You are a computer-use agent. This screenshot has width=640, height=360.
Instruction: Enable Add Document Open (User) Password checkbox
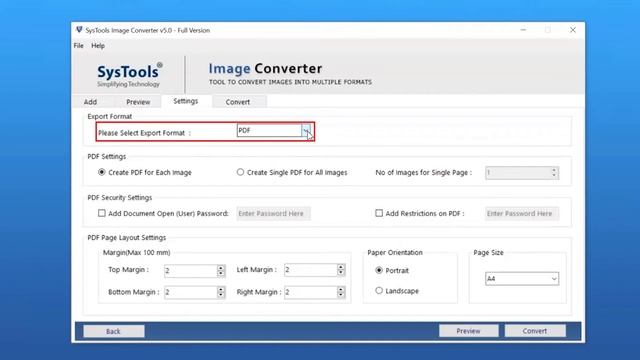pyautogui.click(x=102, y=213)
